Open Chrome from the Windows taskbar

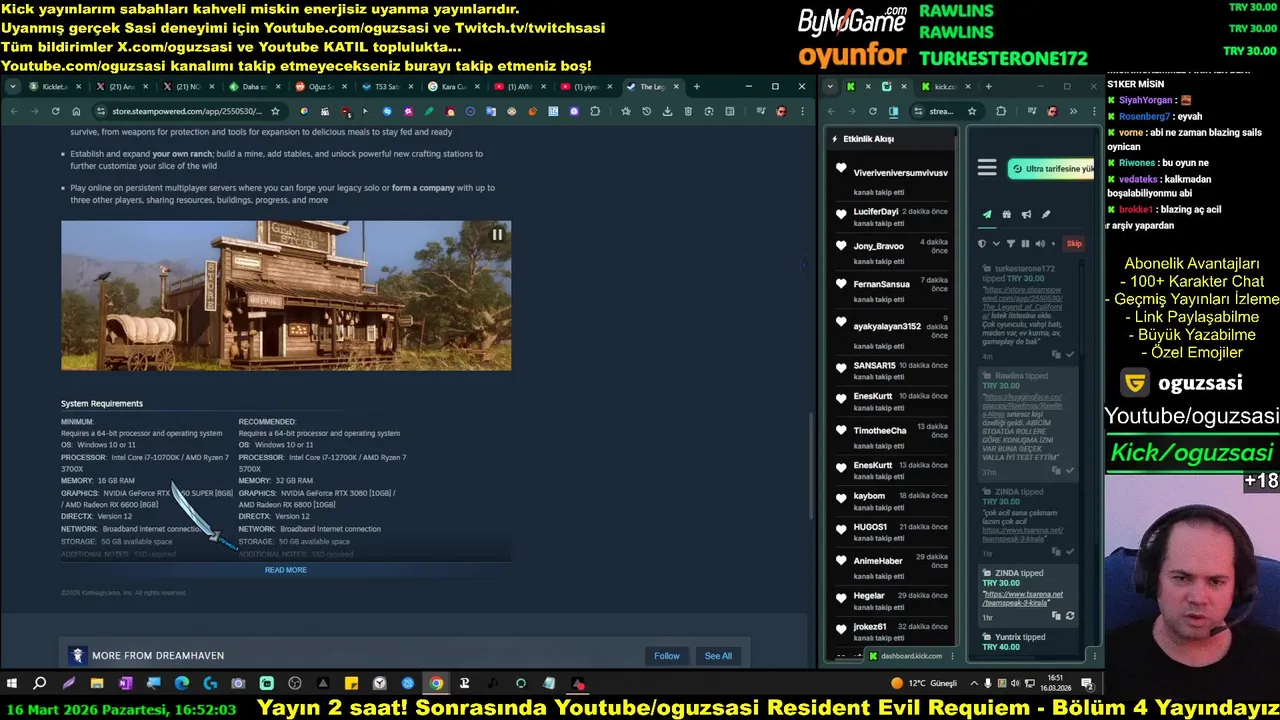point(436,684)
